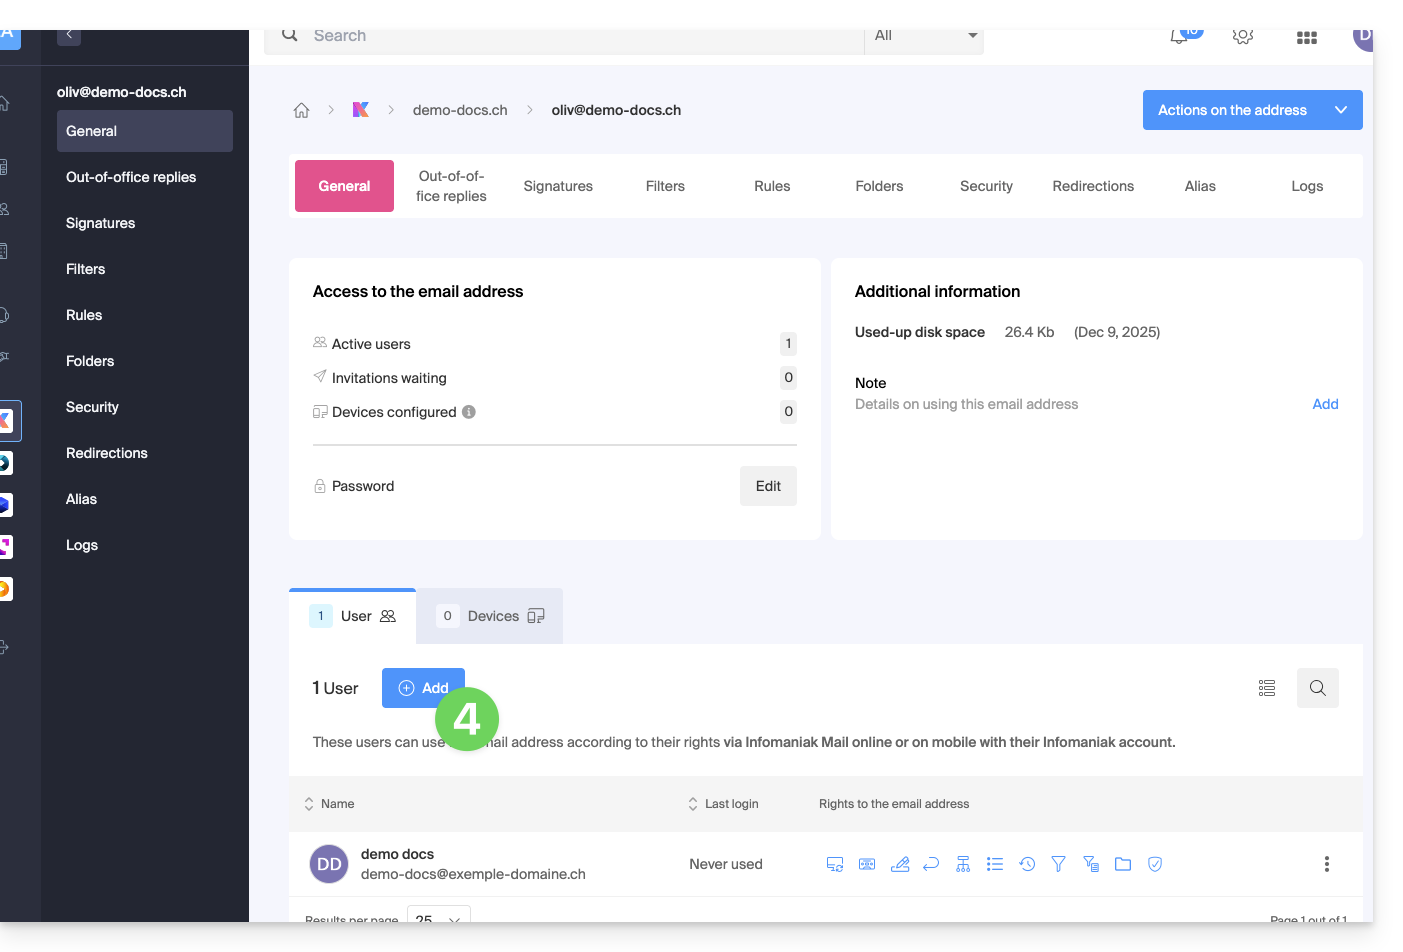The height and width of the screenshot is (952, 1403).
Task: Switch to the Devices tab
Action: (x=490, y=616)
